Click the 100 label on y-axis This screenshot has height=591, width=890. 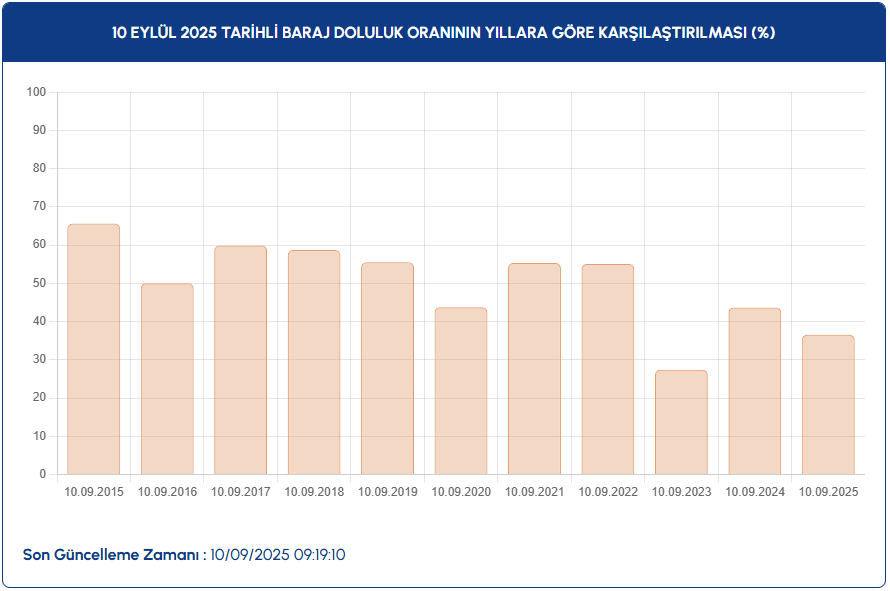[37, 92]
